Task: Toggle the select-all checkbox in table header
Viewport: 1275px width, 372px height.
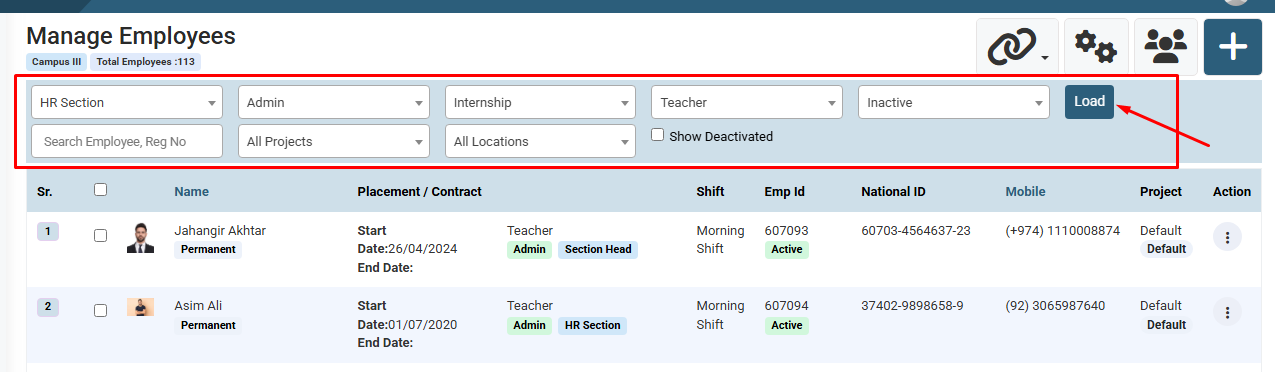Action: (100, 189)
